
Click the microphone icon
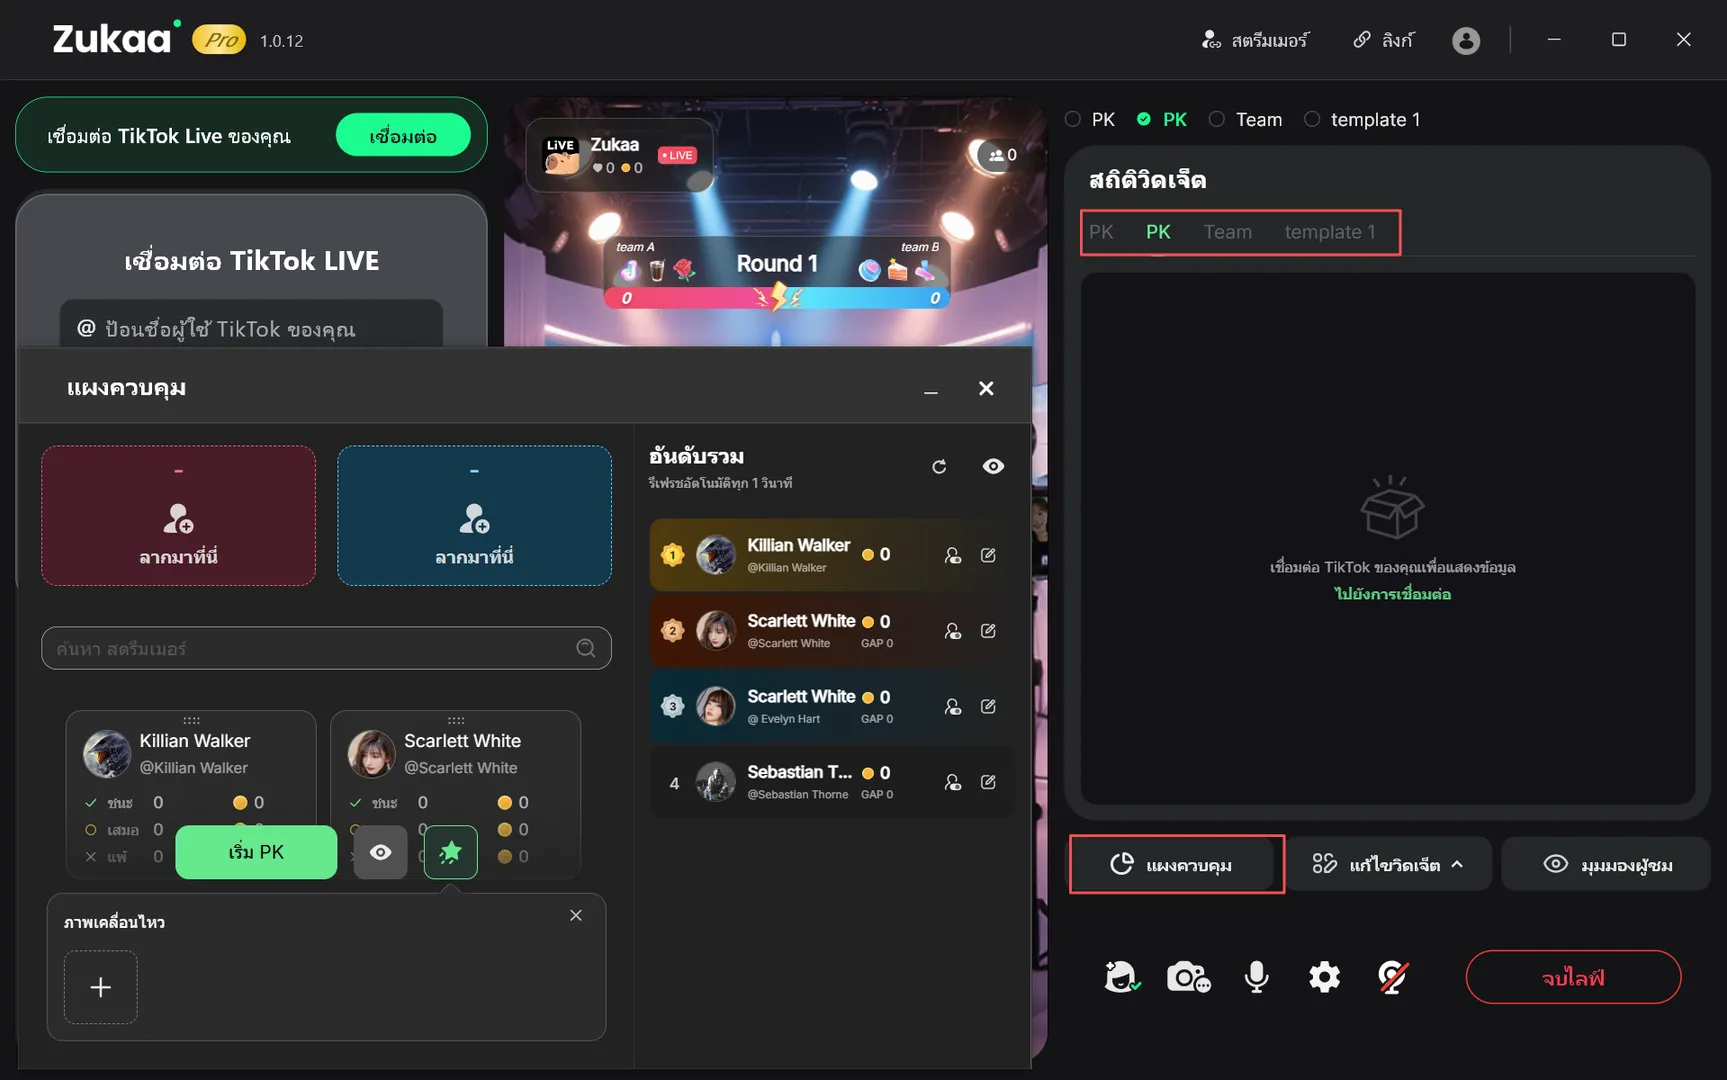1256,977
